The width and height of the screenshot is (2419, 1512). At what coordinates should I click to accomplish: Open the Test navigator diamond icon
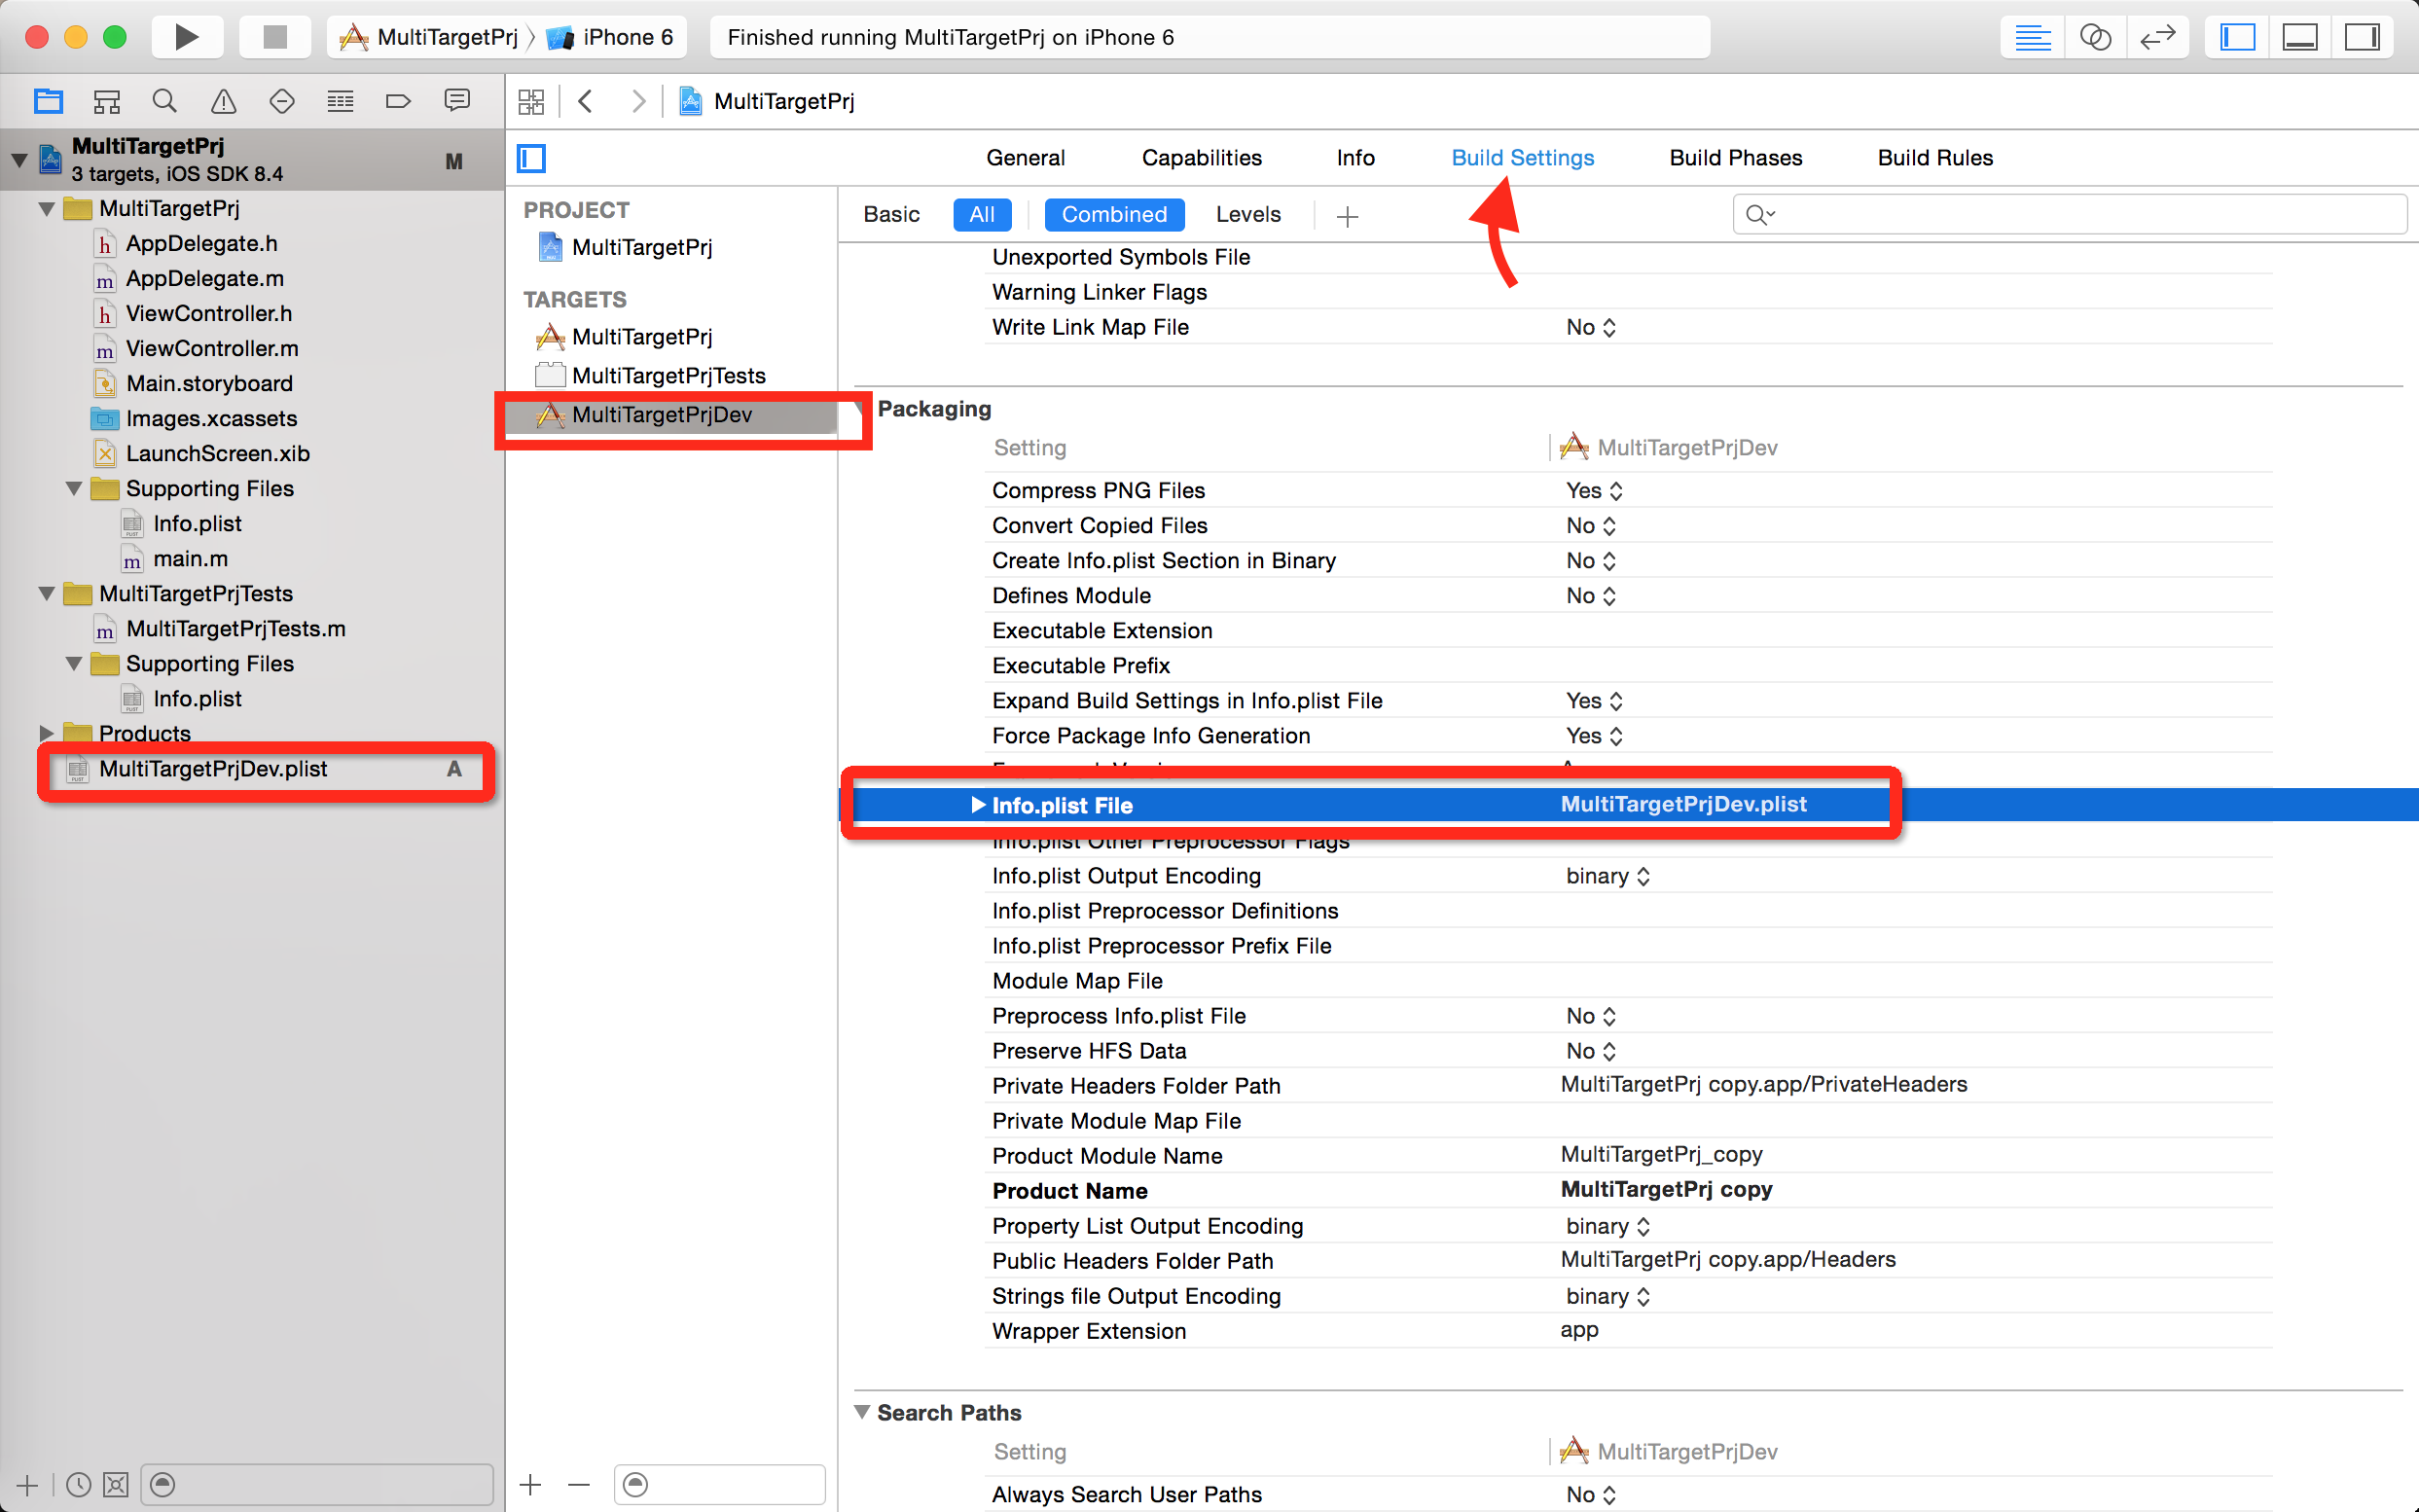coord(282,101)
